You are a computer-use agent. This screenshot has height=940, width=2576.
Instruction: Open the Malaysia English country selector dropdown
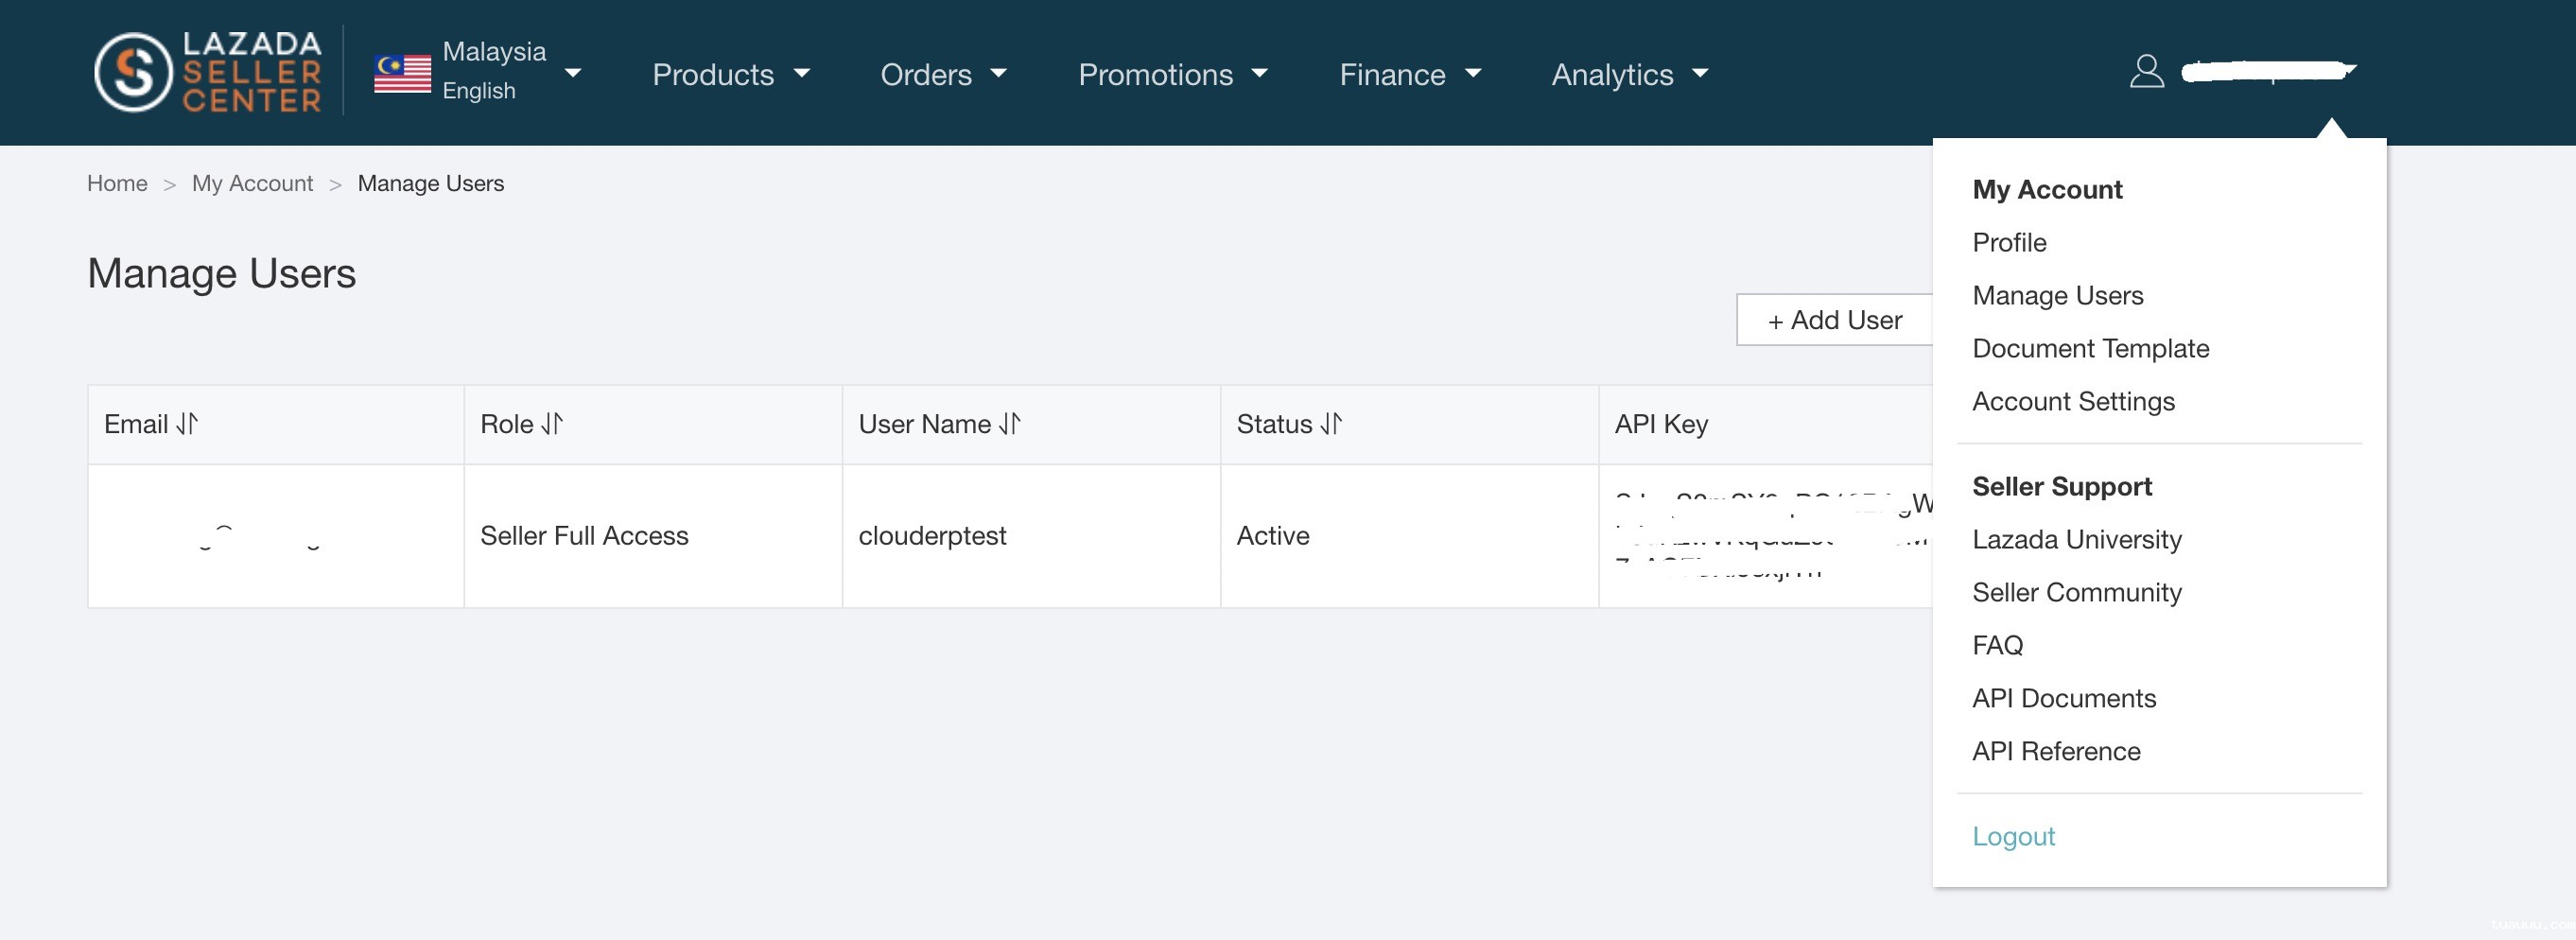(x=573, y=73)
